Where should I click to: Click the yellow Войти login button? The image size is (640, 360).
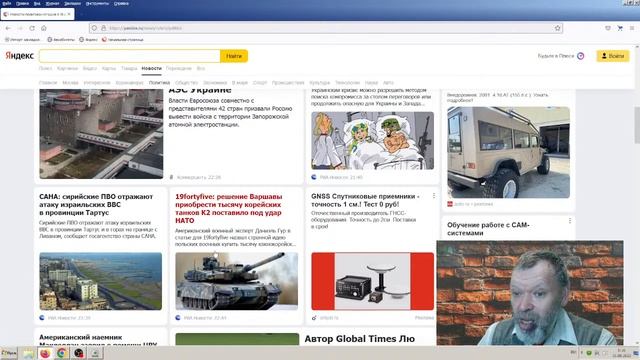click(613, 56)
